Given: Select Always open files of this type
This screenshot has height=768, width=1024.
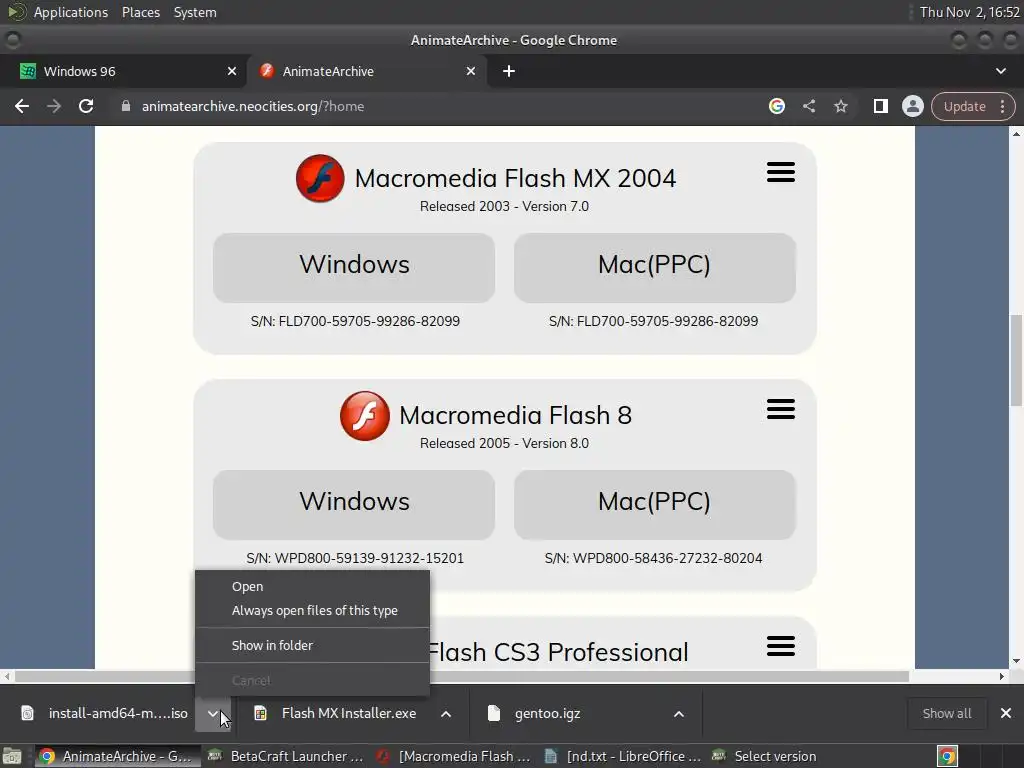Looking at the screenshot, I should tap(312, 611).
